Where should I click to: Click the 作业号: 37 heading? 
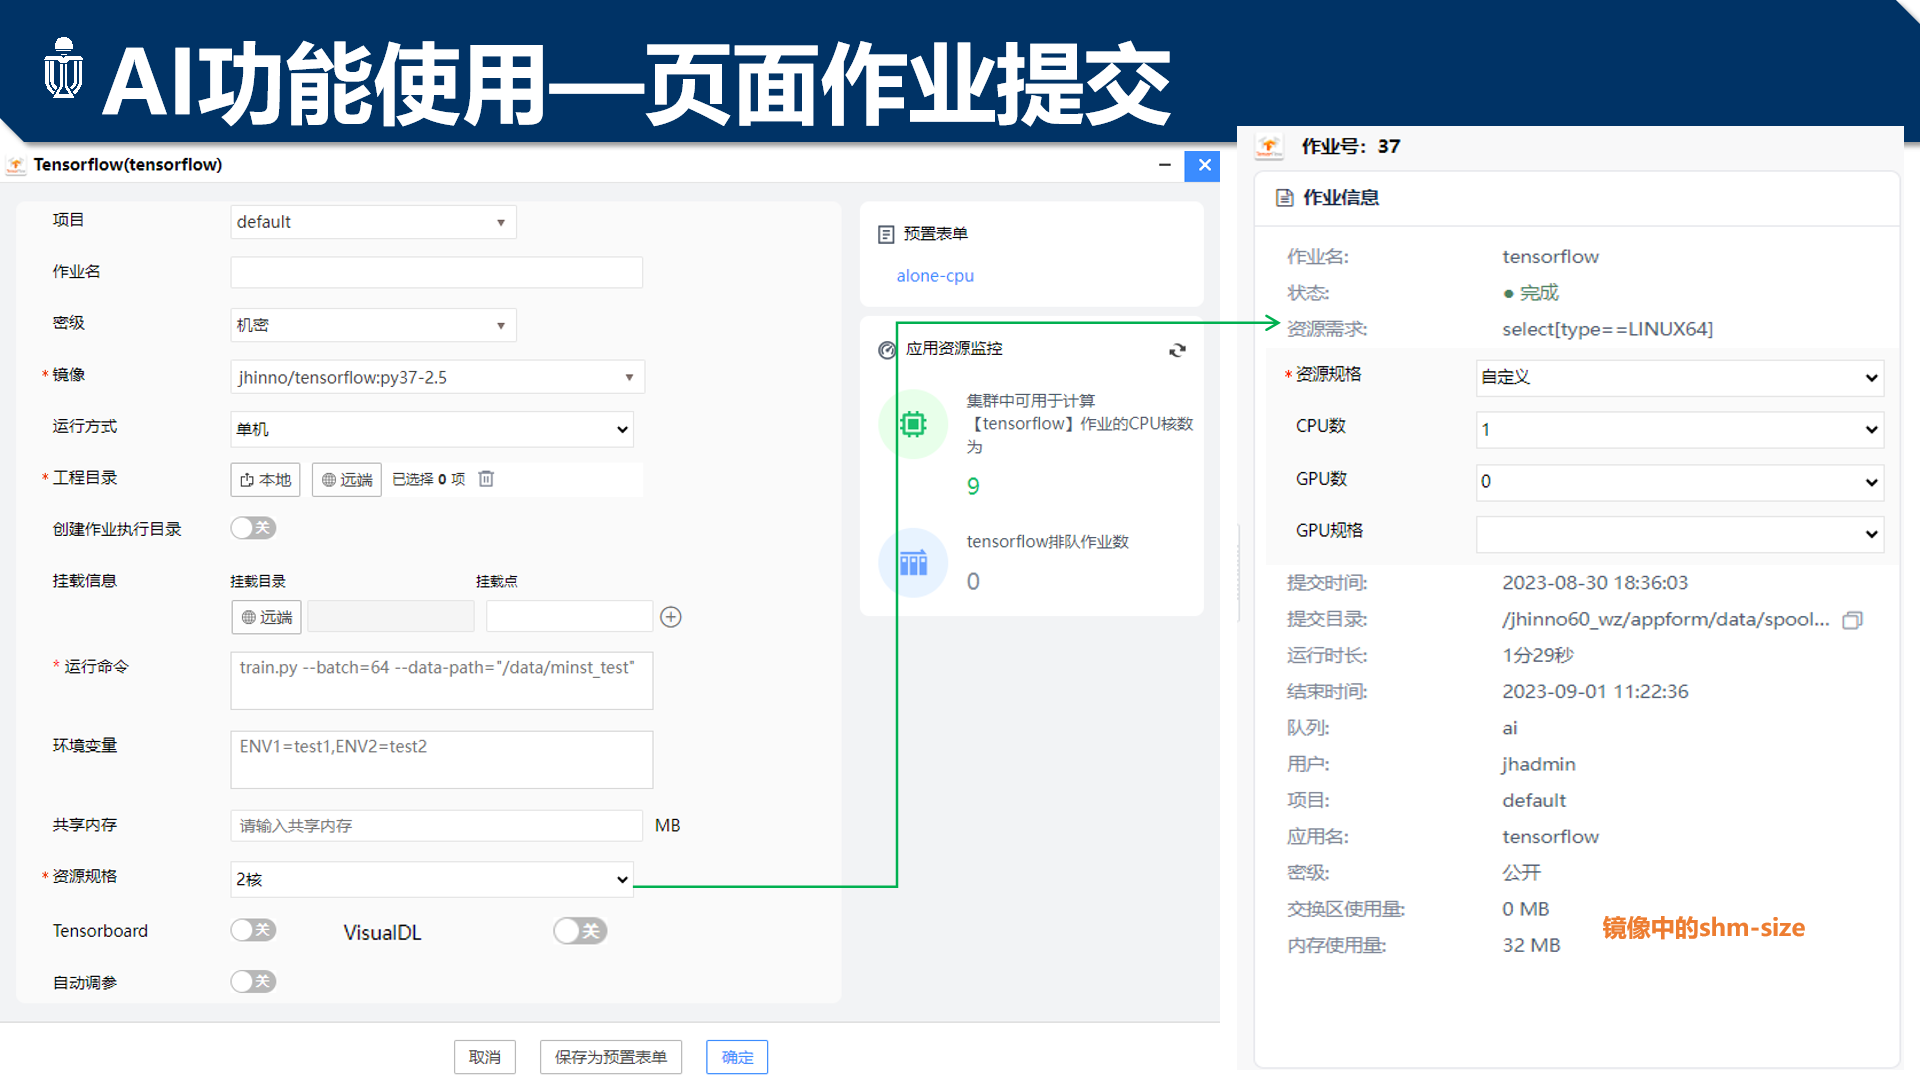click(1351, 147)
